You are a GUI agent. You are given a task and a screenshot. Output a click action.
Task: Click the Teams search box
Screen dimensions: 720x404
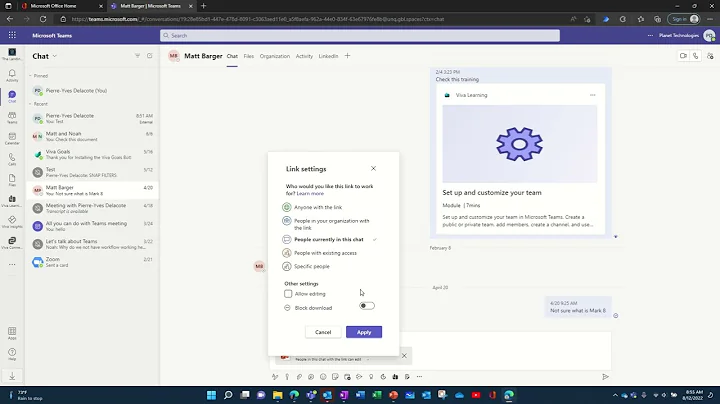(360, 35)
